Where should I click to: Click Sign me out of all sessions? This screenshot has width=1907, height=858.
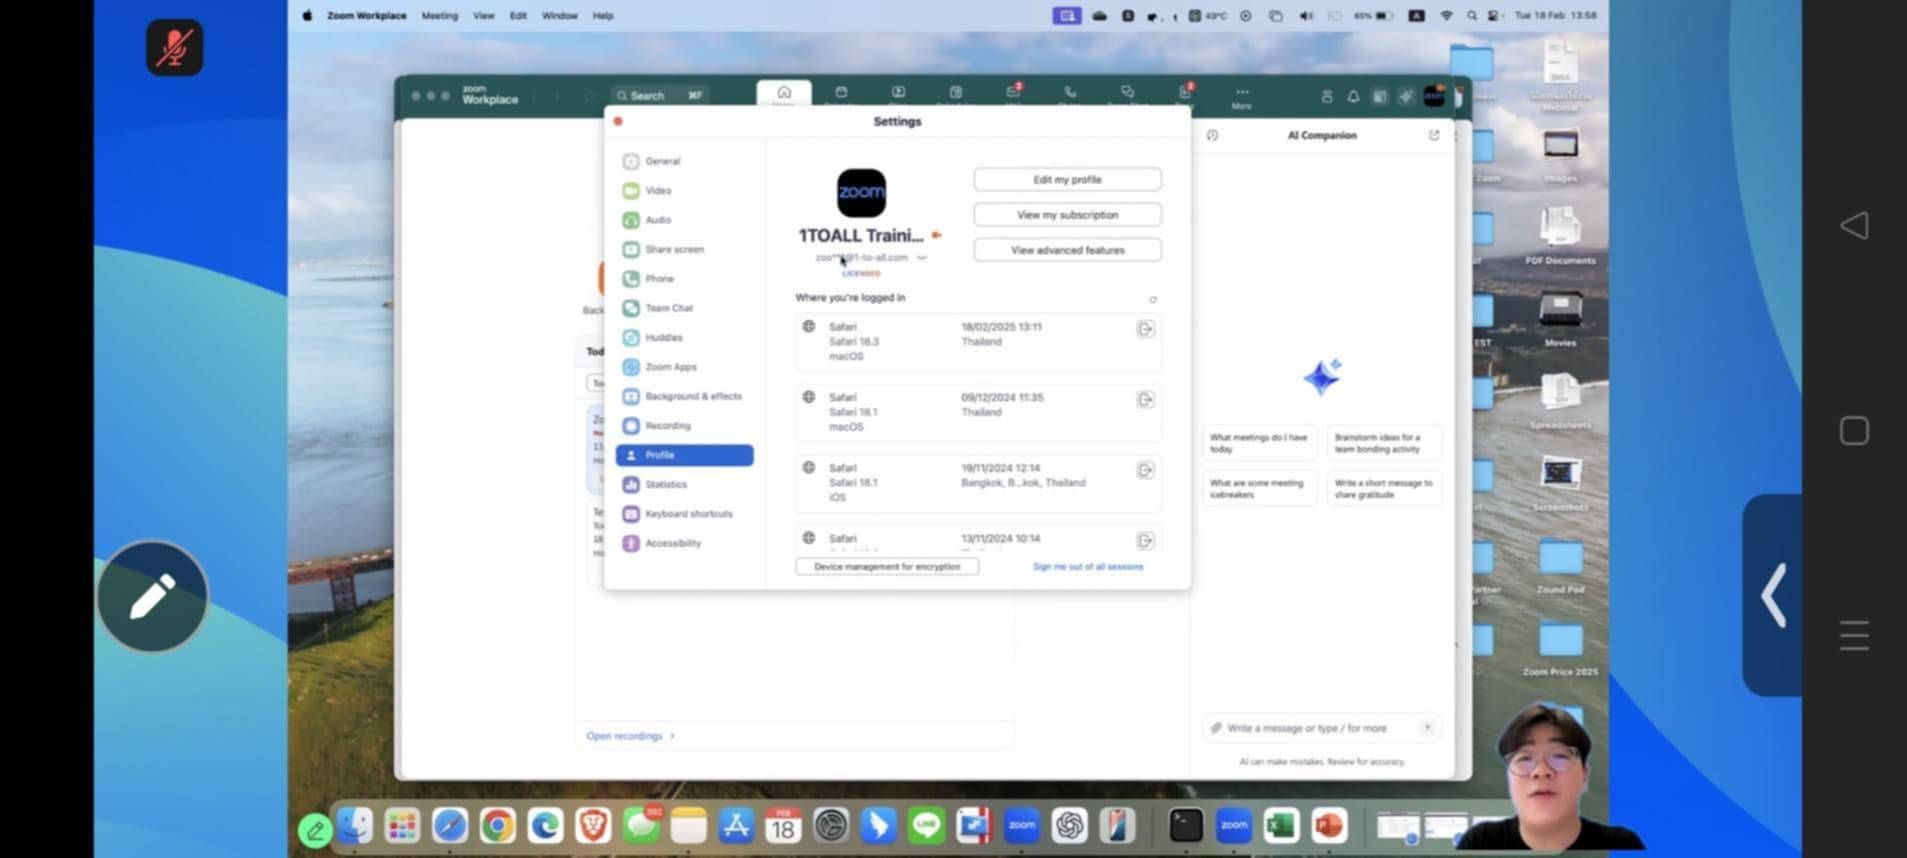[x=1088, y=567]
